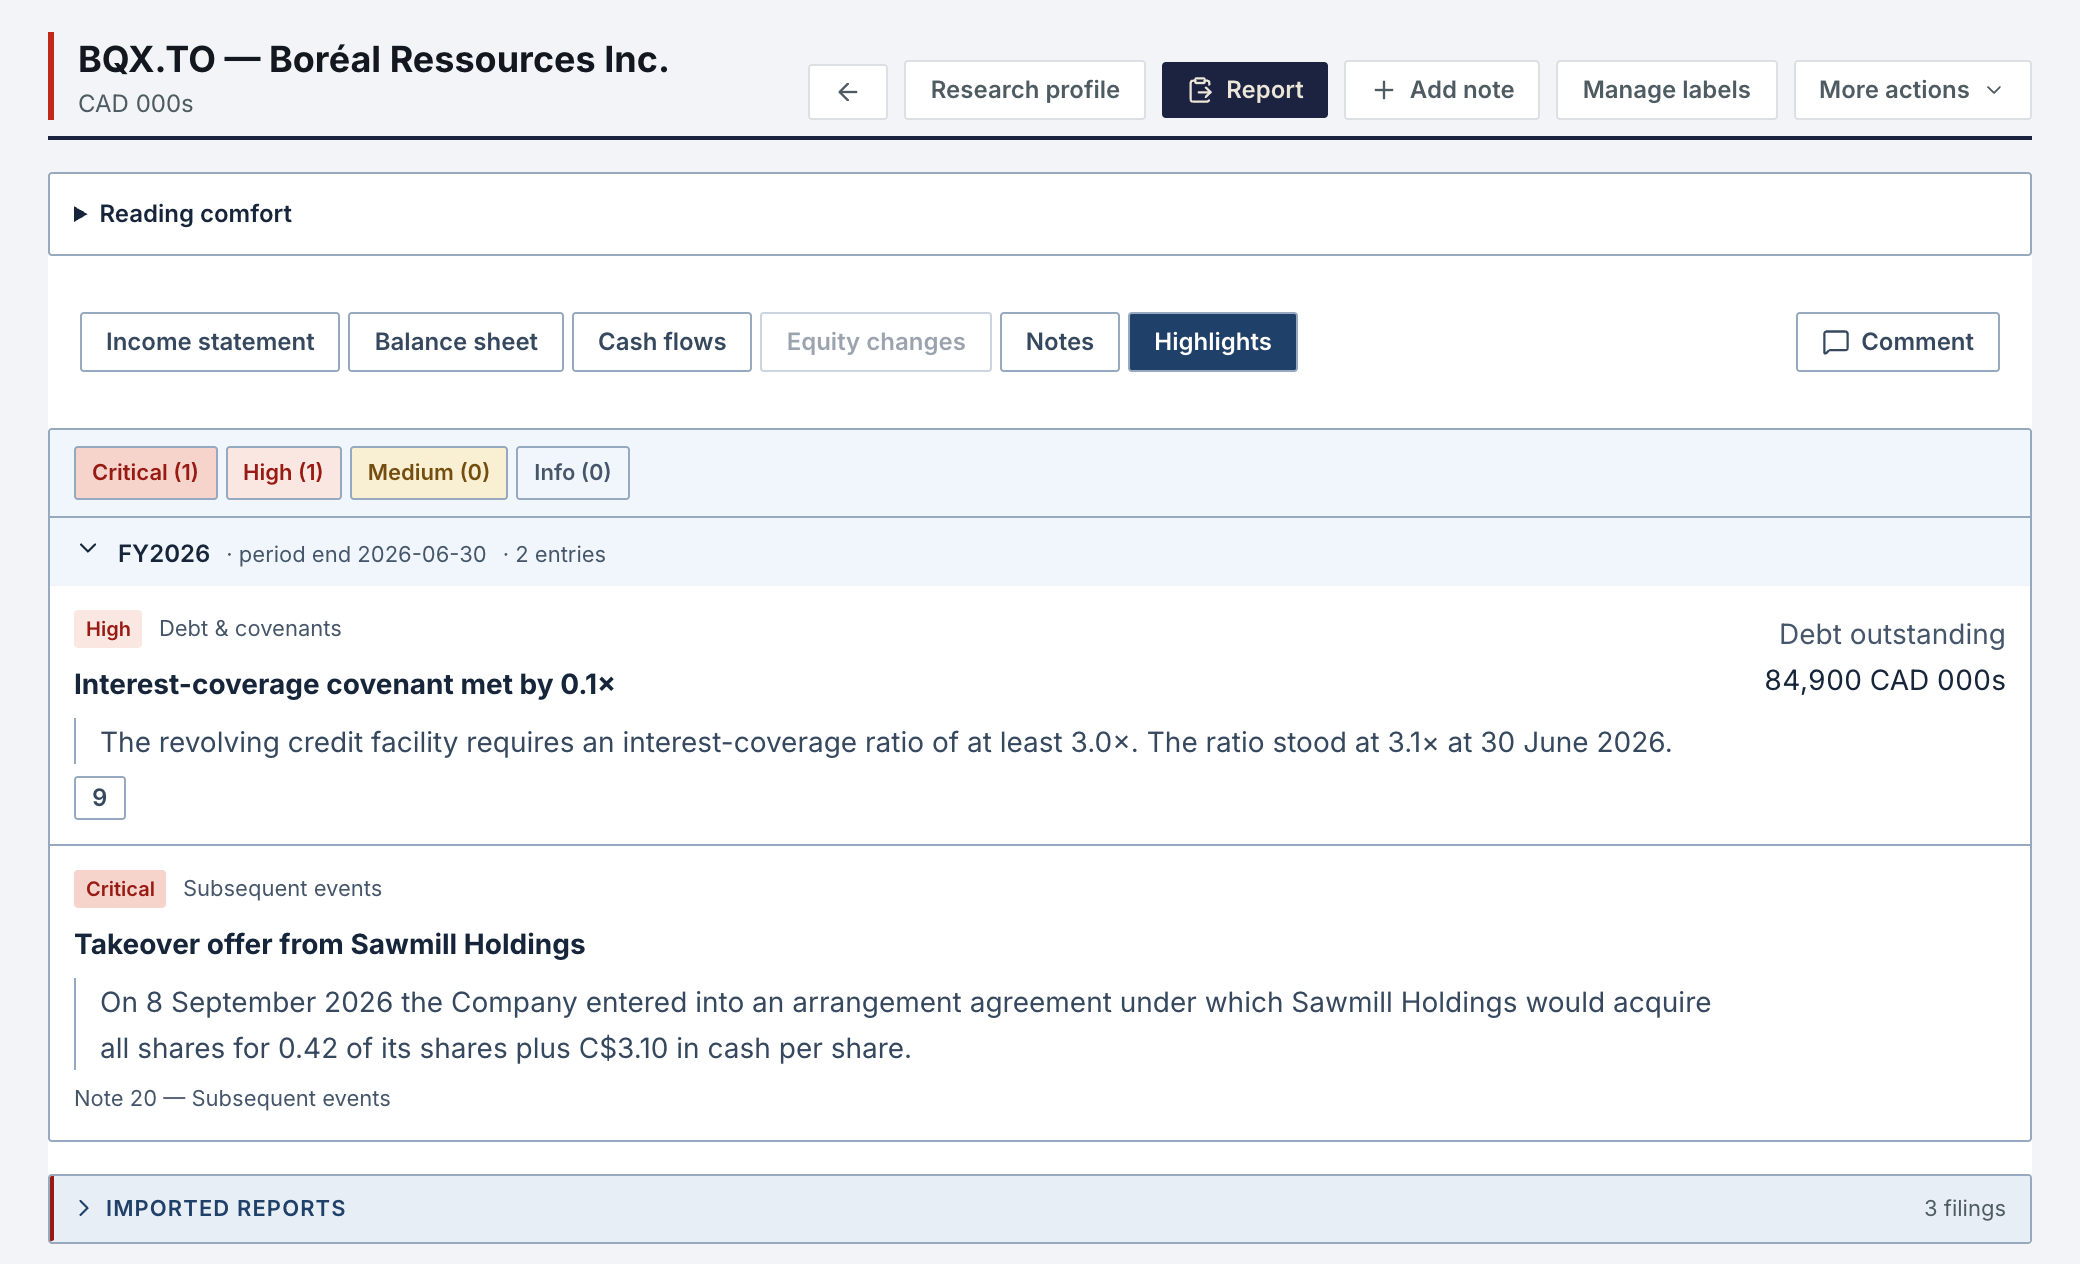The image size is (2080, 1264).
Task: Click the Critical badge on takeover entry
Action: 120,889
